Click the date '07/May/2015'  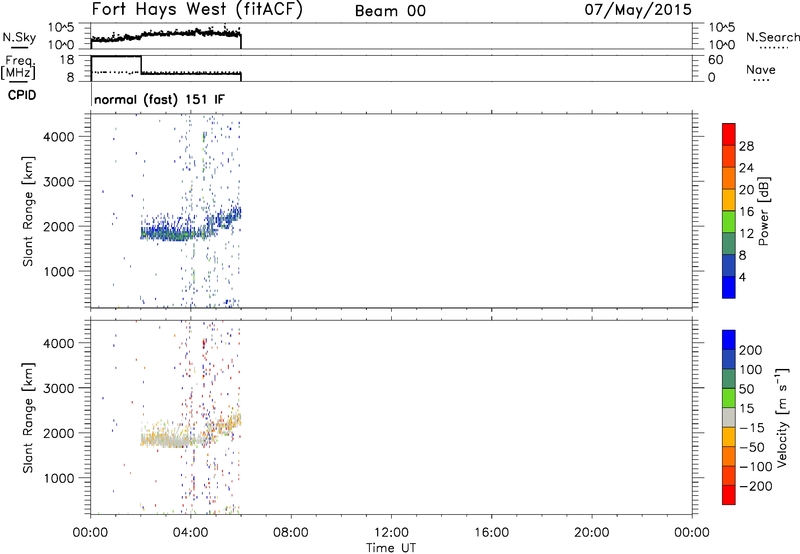click(x=638, y=9)
